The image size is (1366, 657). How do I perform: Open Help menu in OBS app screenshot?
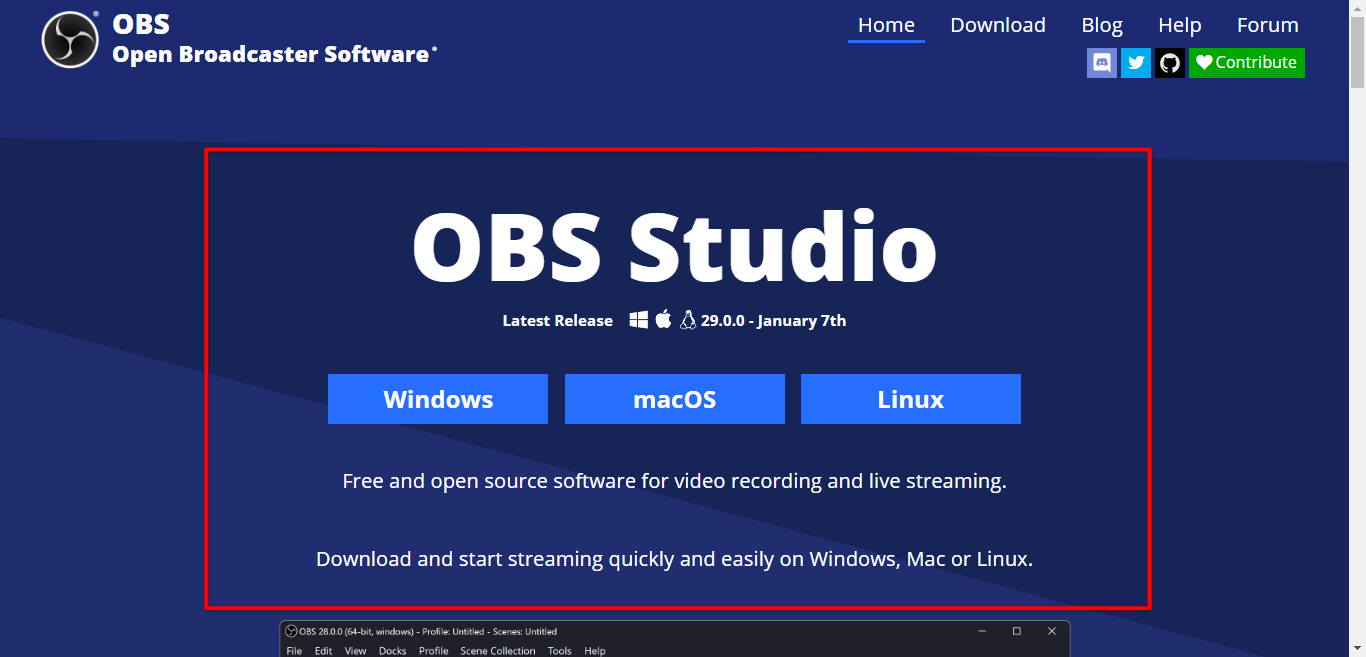595,651
